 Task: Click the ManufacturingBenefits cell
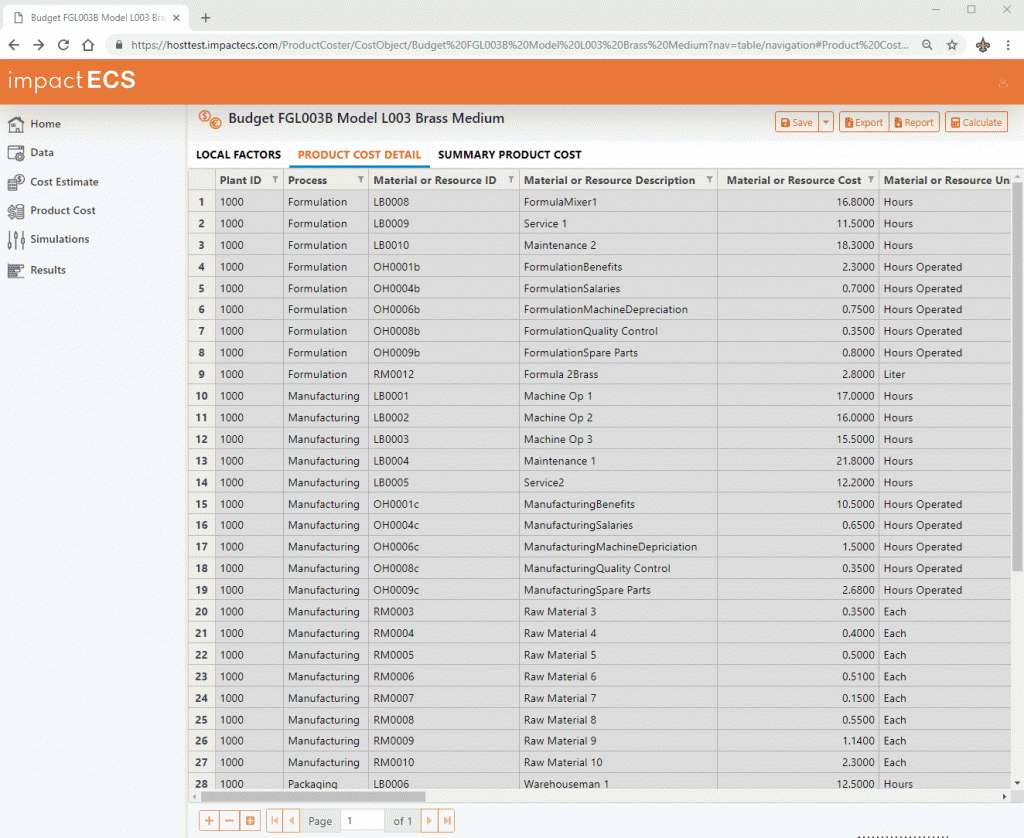click(618, 504)
